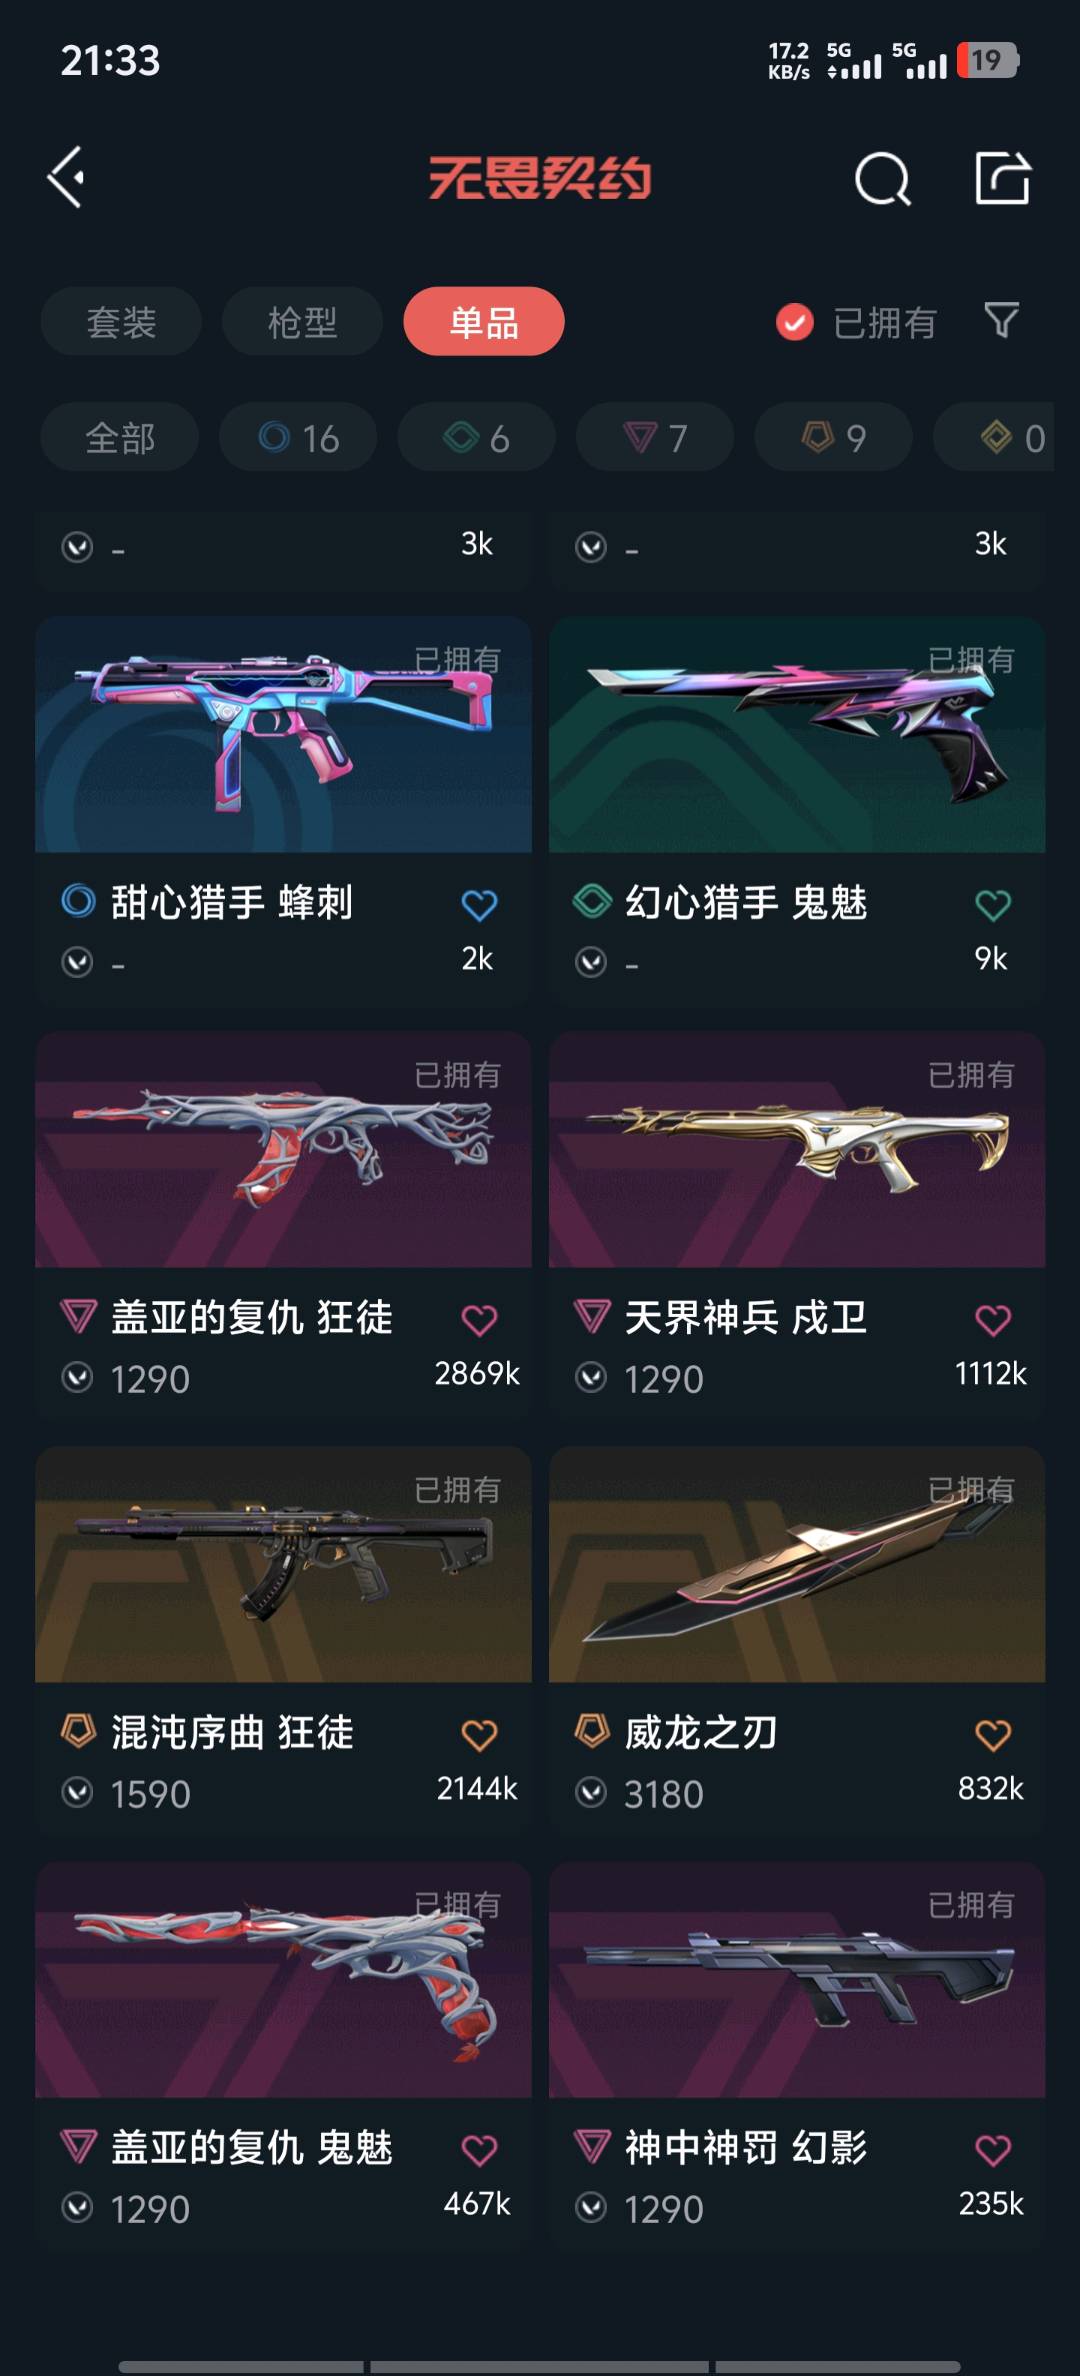Tap the heart on 神中神罚 幻影
The image size is (1080, 2376).
pyautogui.click(x=993, y=2150)
